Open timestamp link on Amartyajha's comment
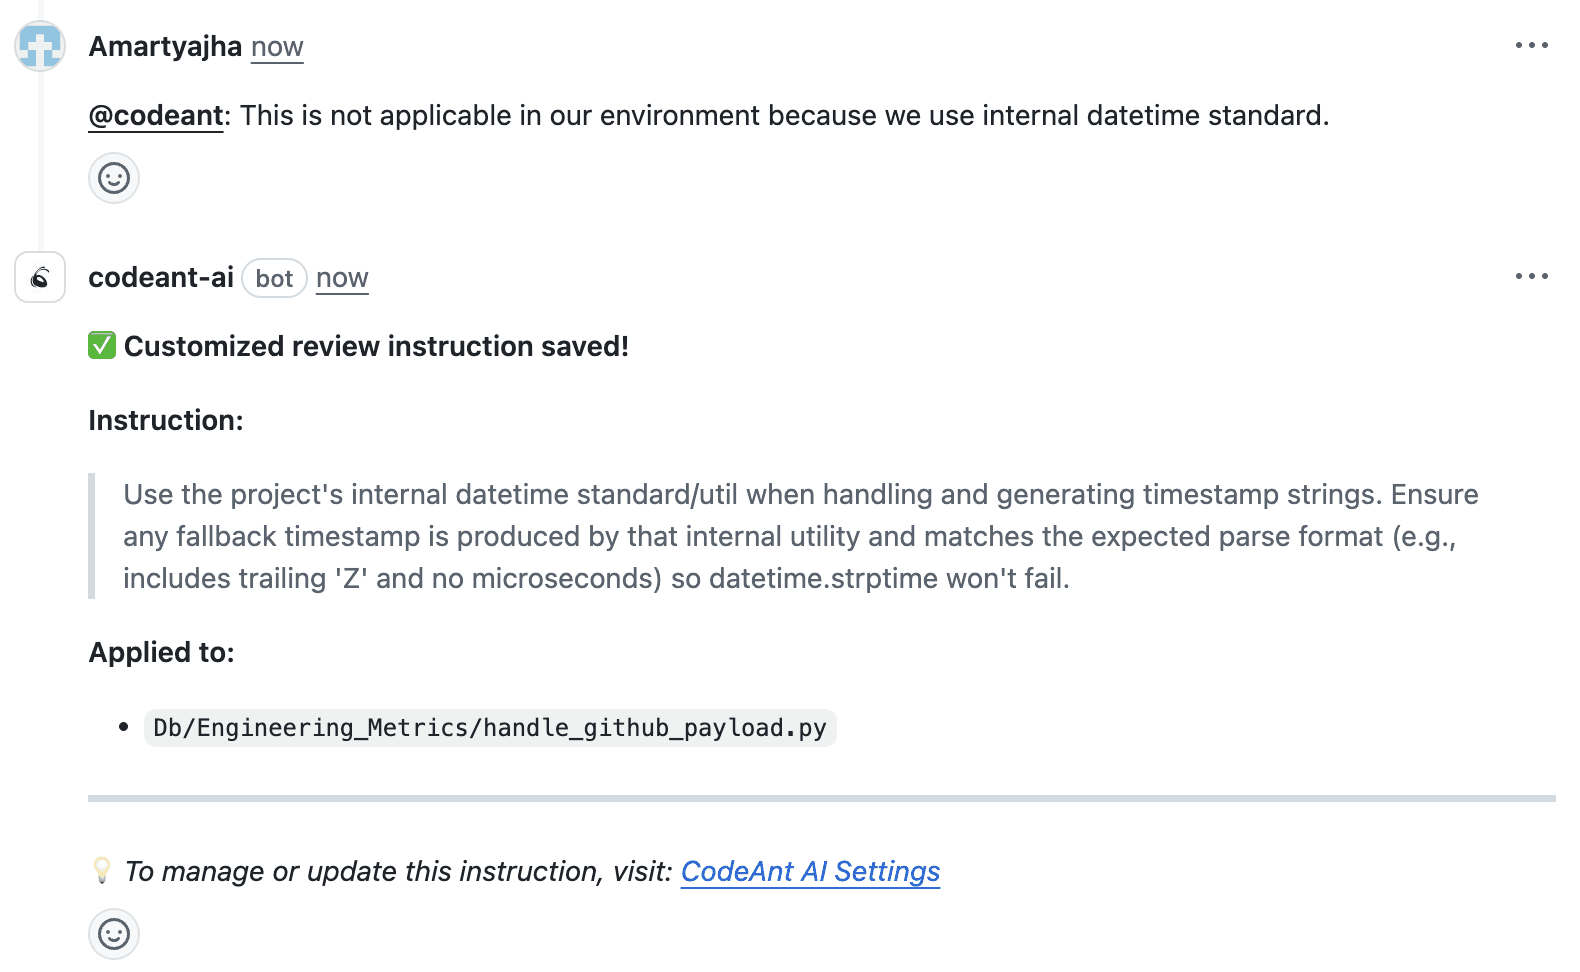1580x972 pixels. 276,46
